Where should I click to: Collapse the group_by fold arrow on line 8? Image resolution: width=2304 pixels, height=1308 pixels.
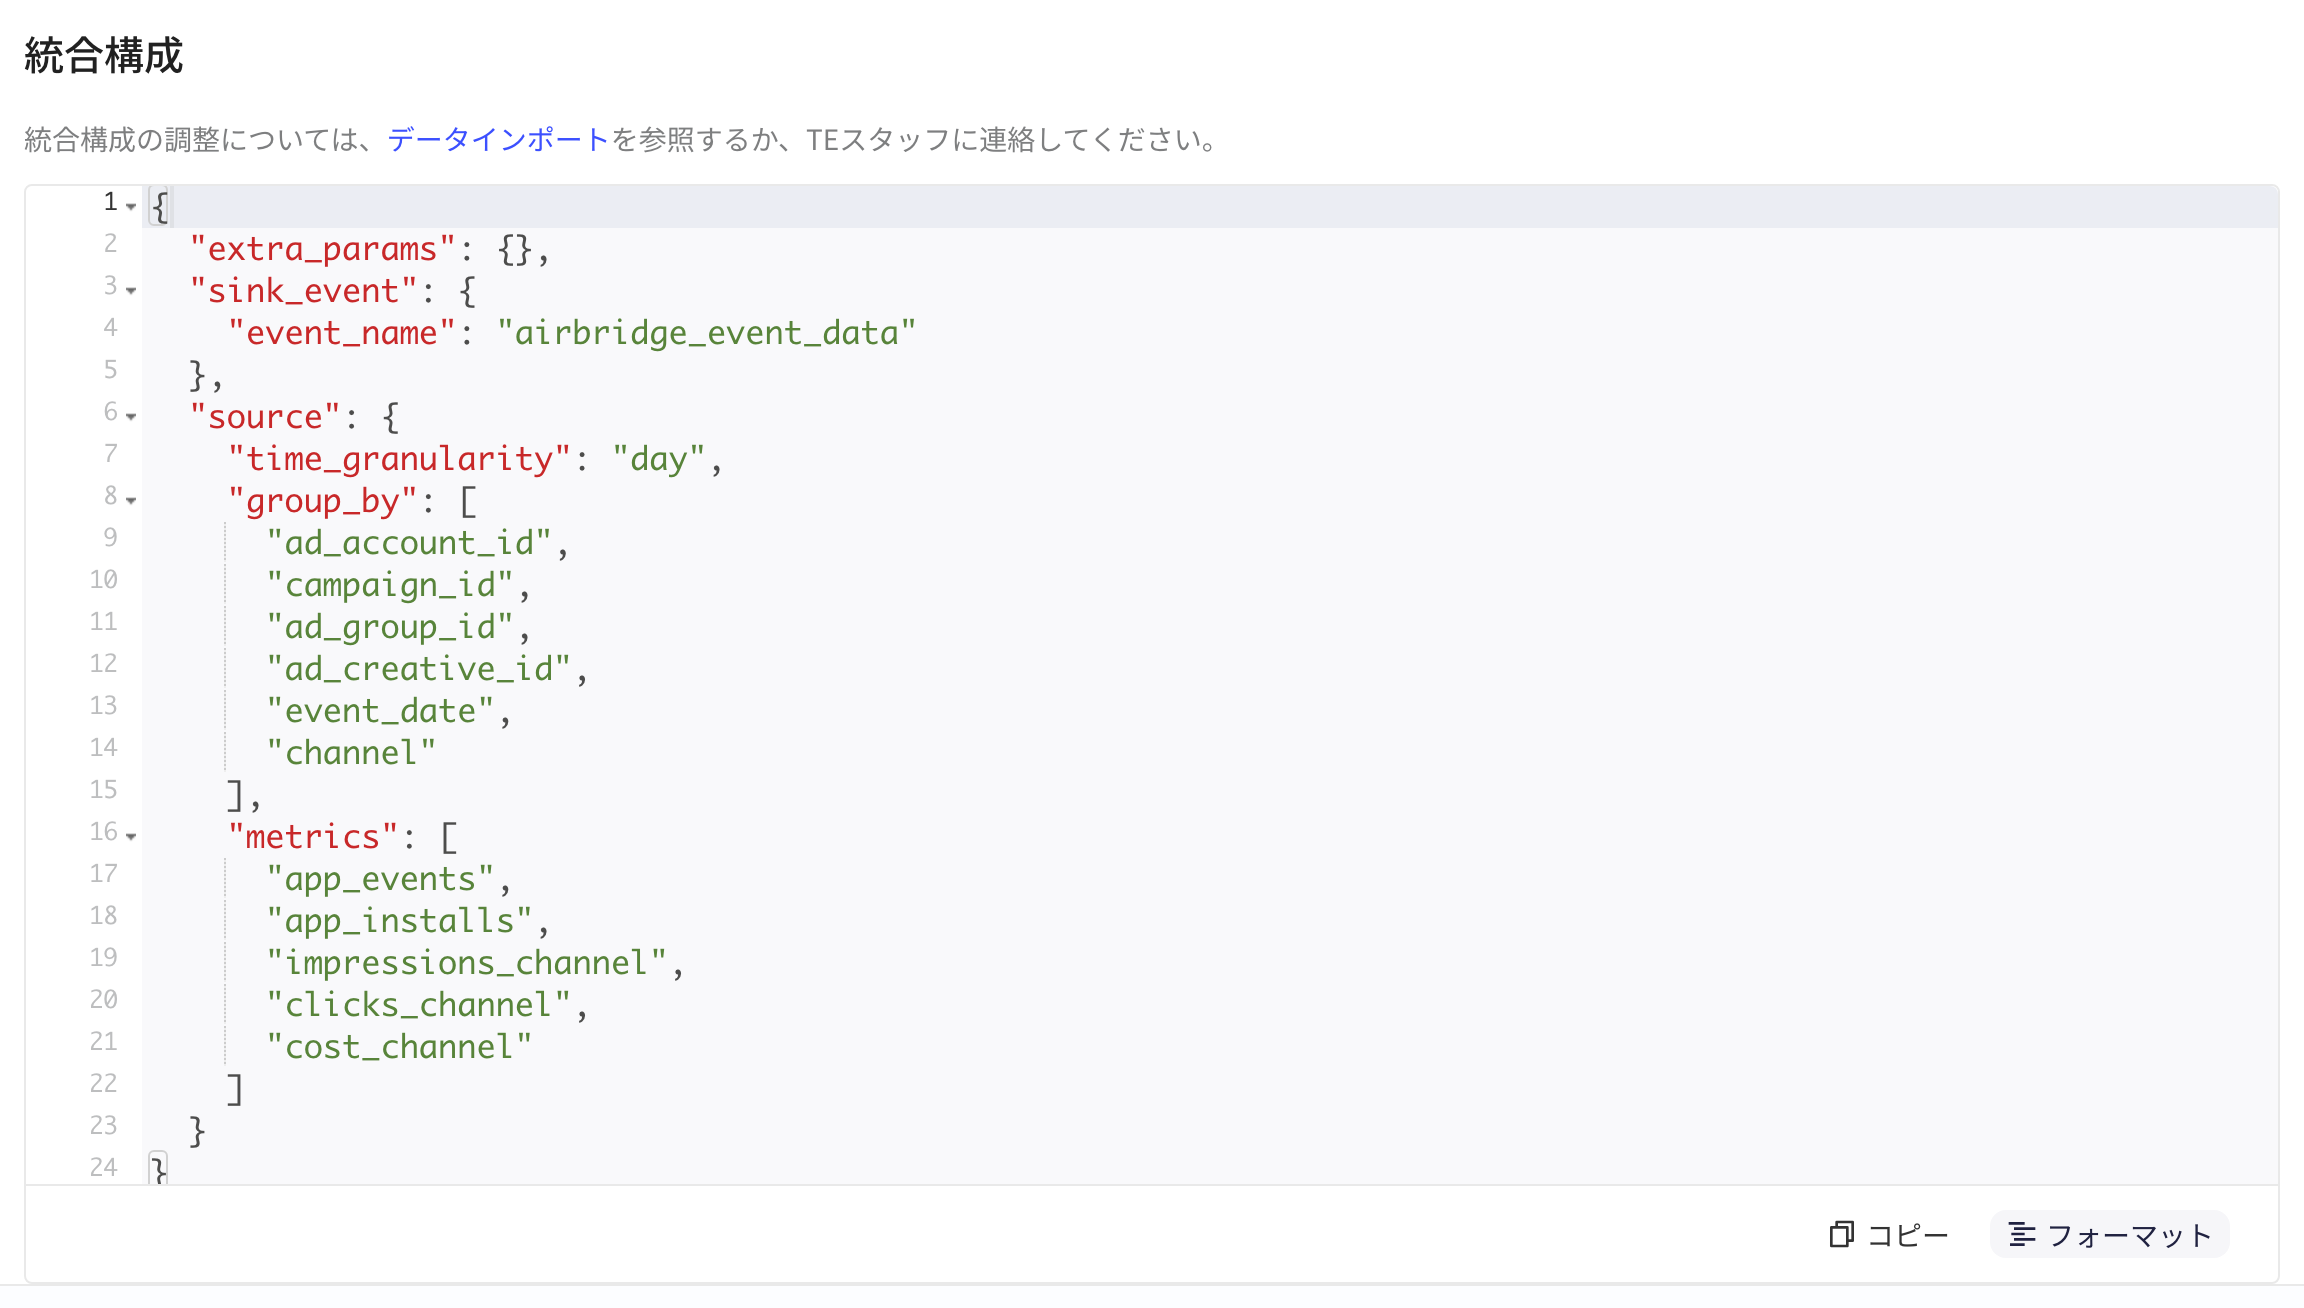click(x=131, y=500)
